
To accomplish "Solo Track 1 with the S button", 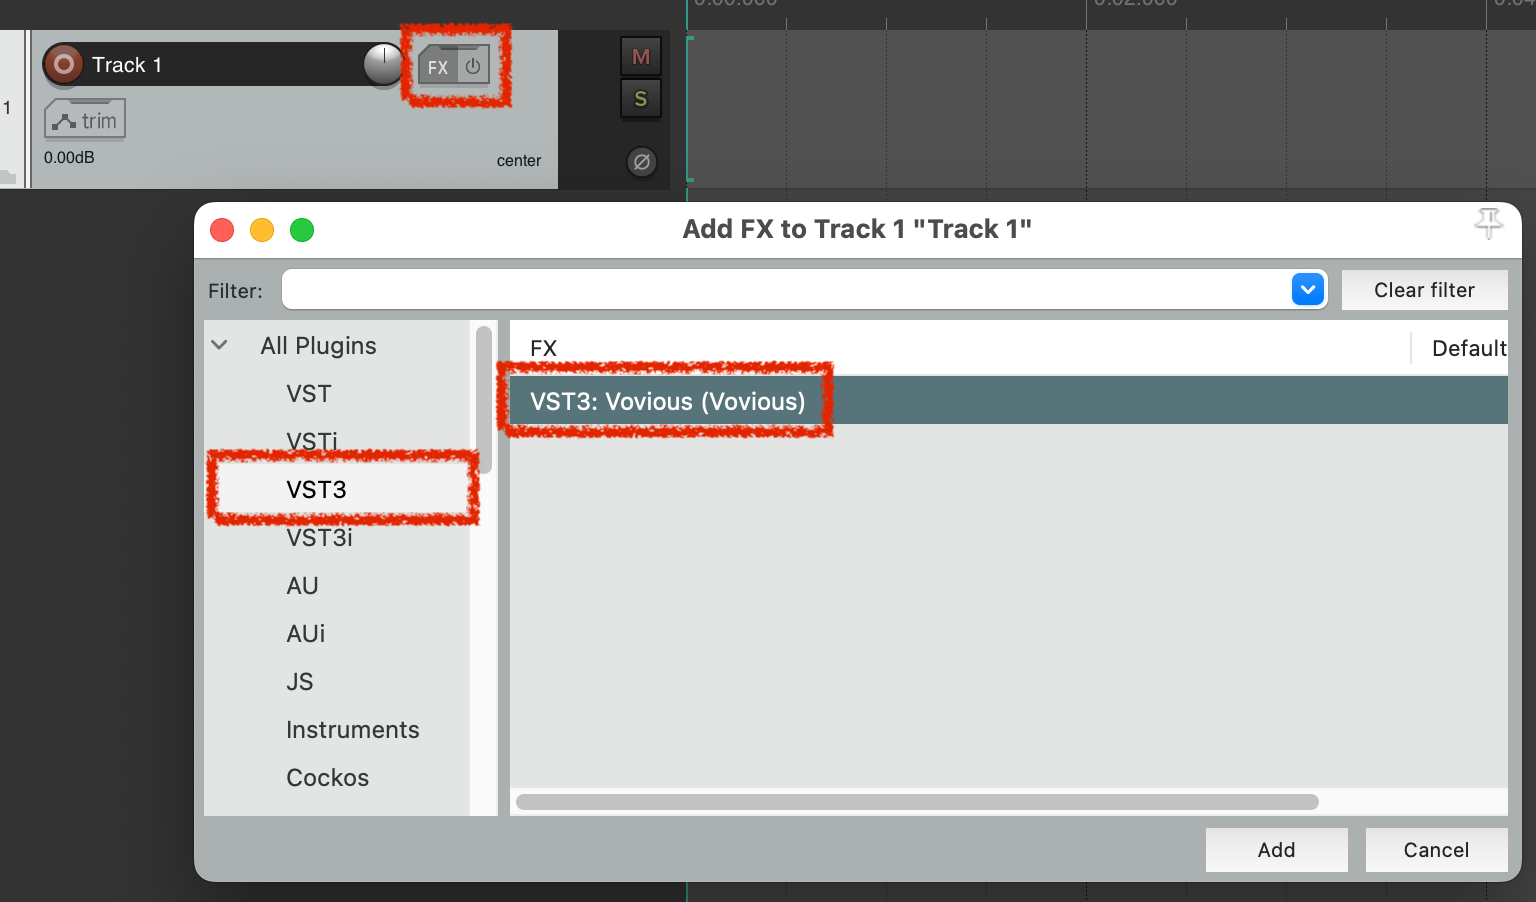I will click(641, 99).
